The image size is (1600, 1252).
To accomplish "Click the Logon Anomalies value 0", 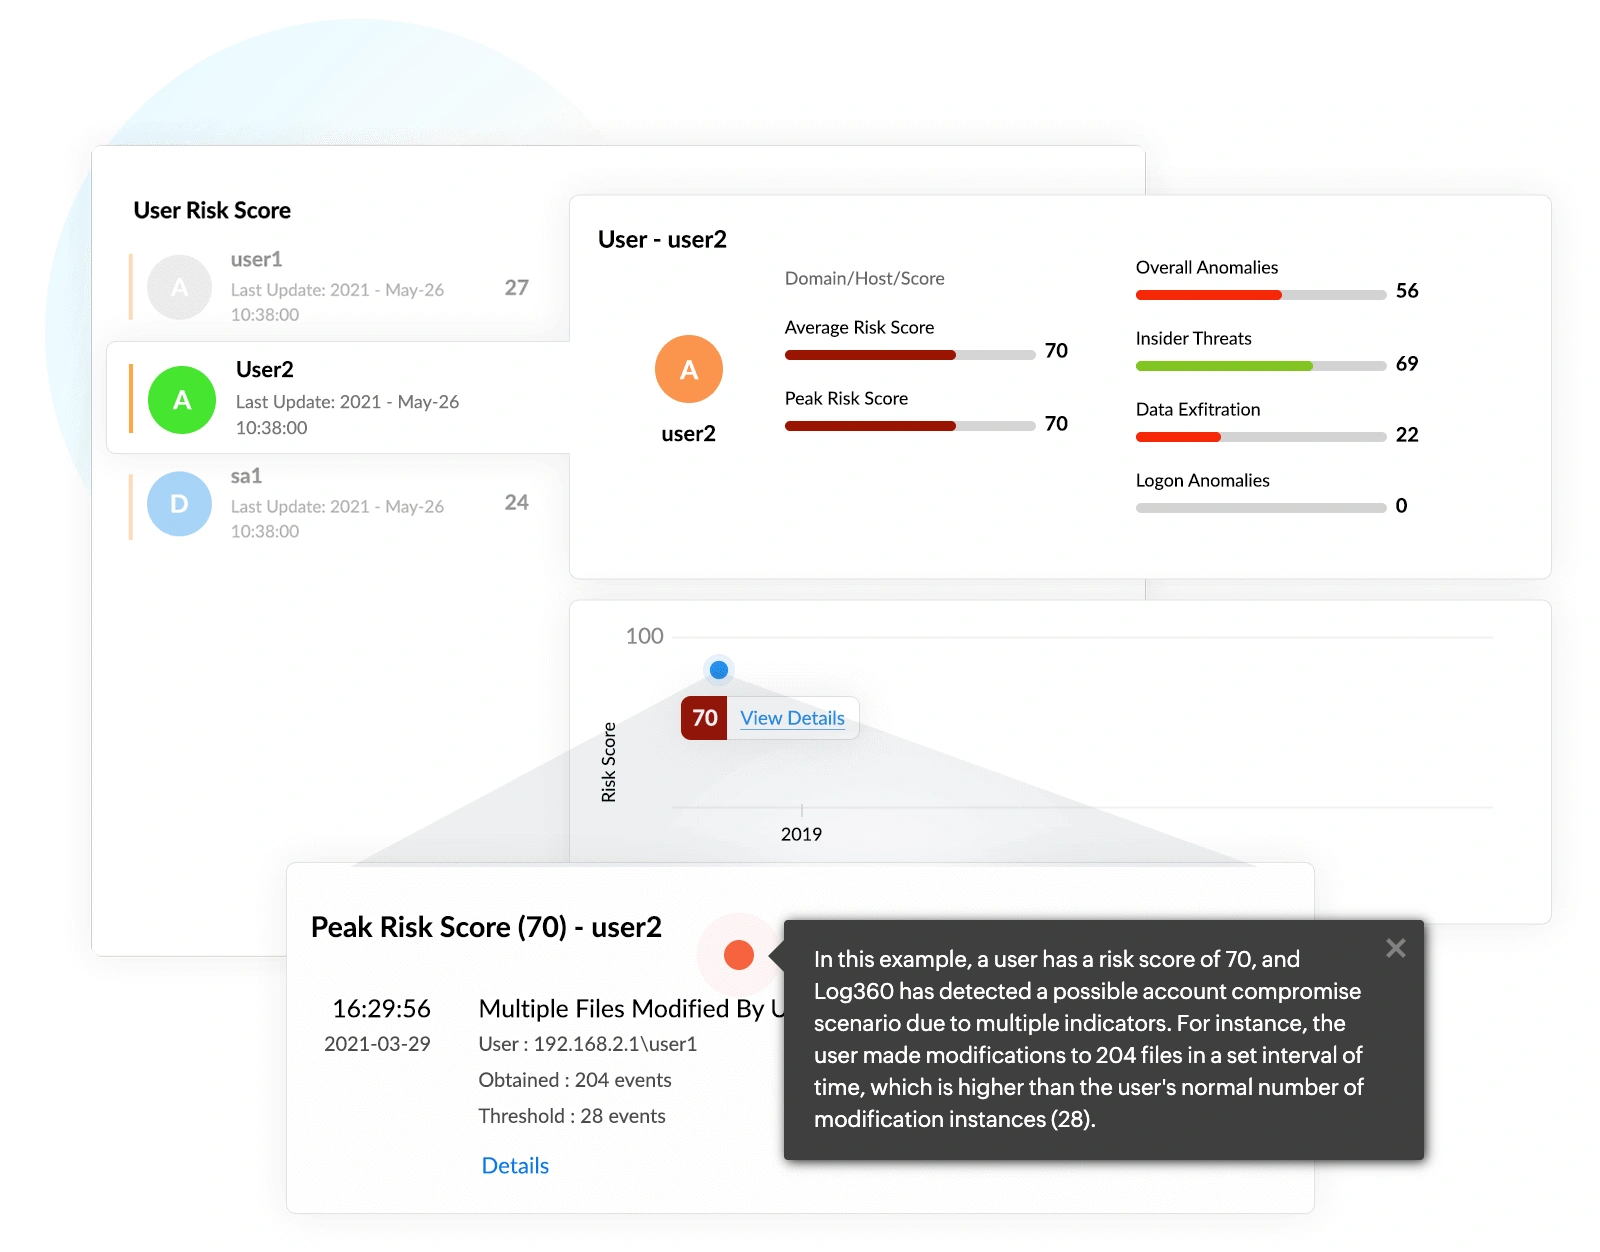I will coord(1401,506).
